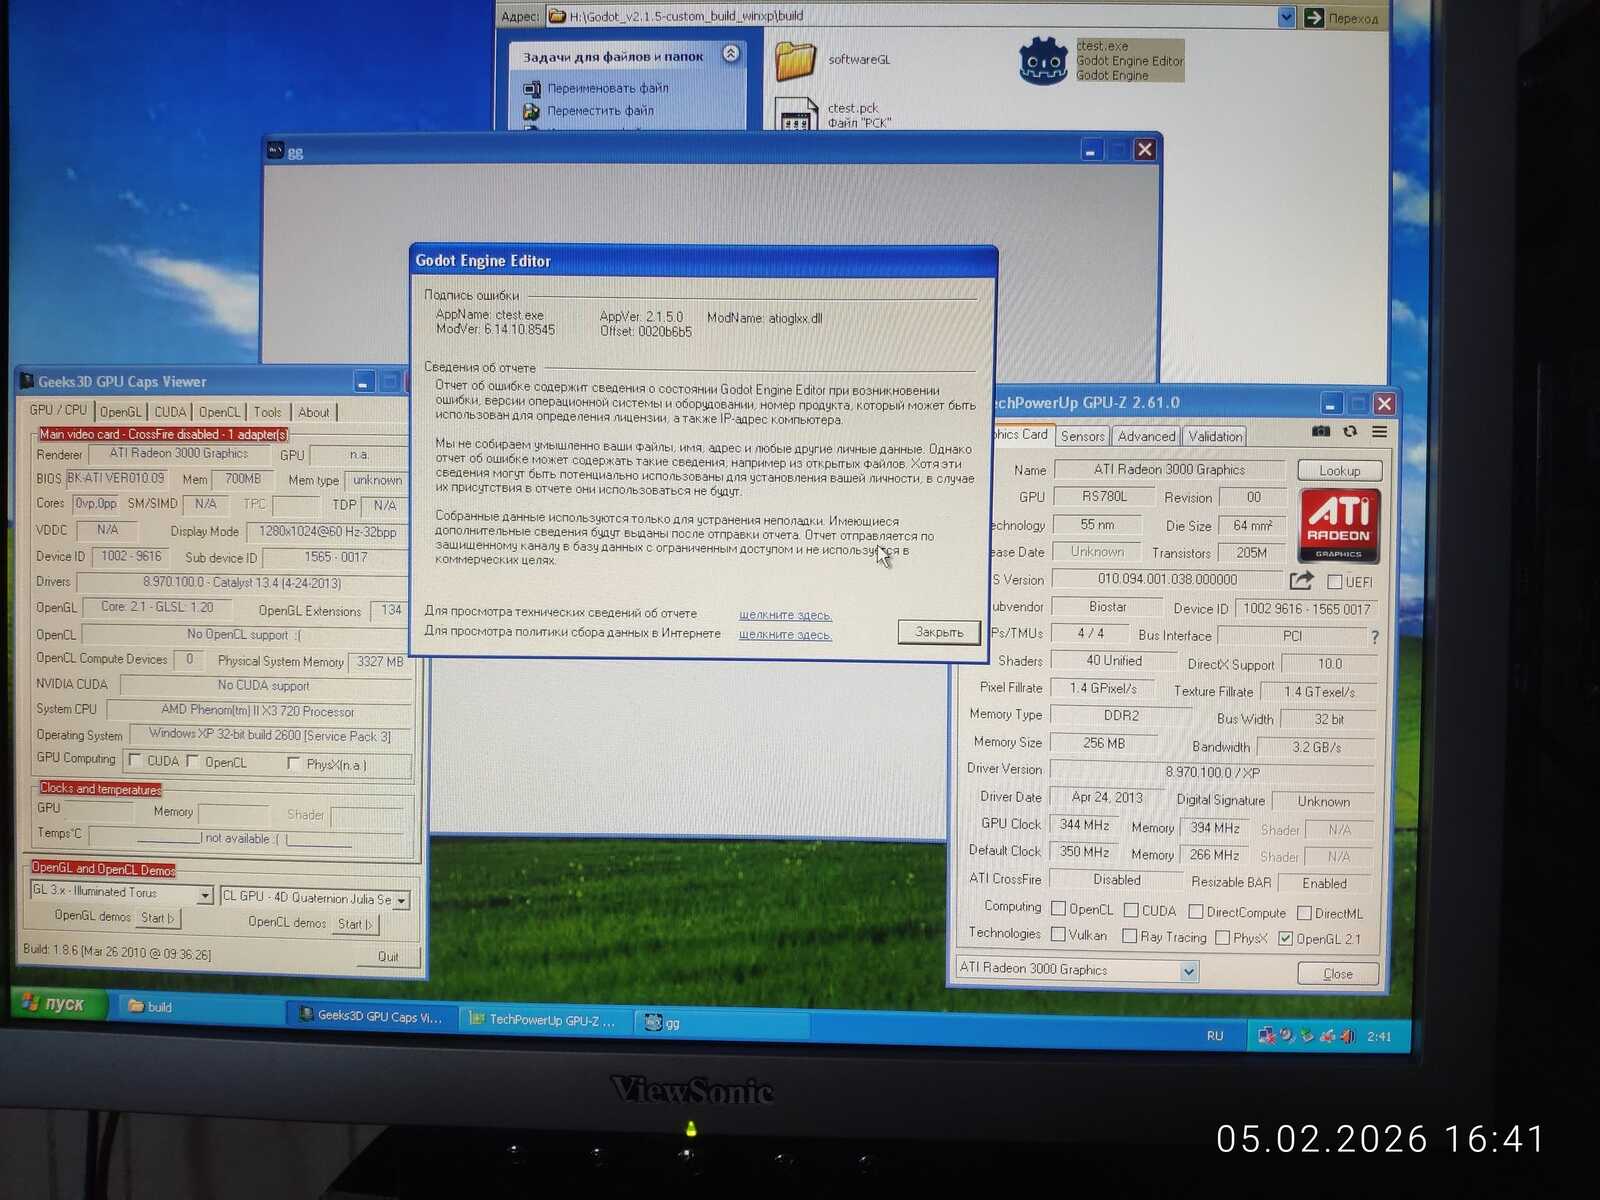
Task: Click the Geeks3D GPU Caps Viewer title icon
Action: coord(26,381)
